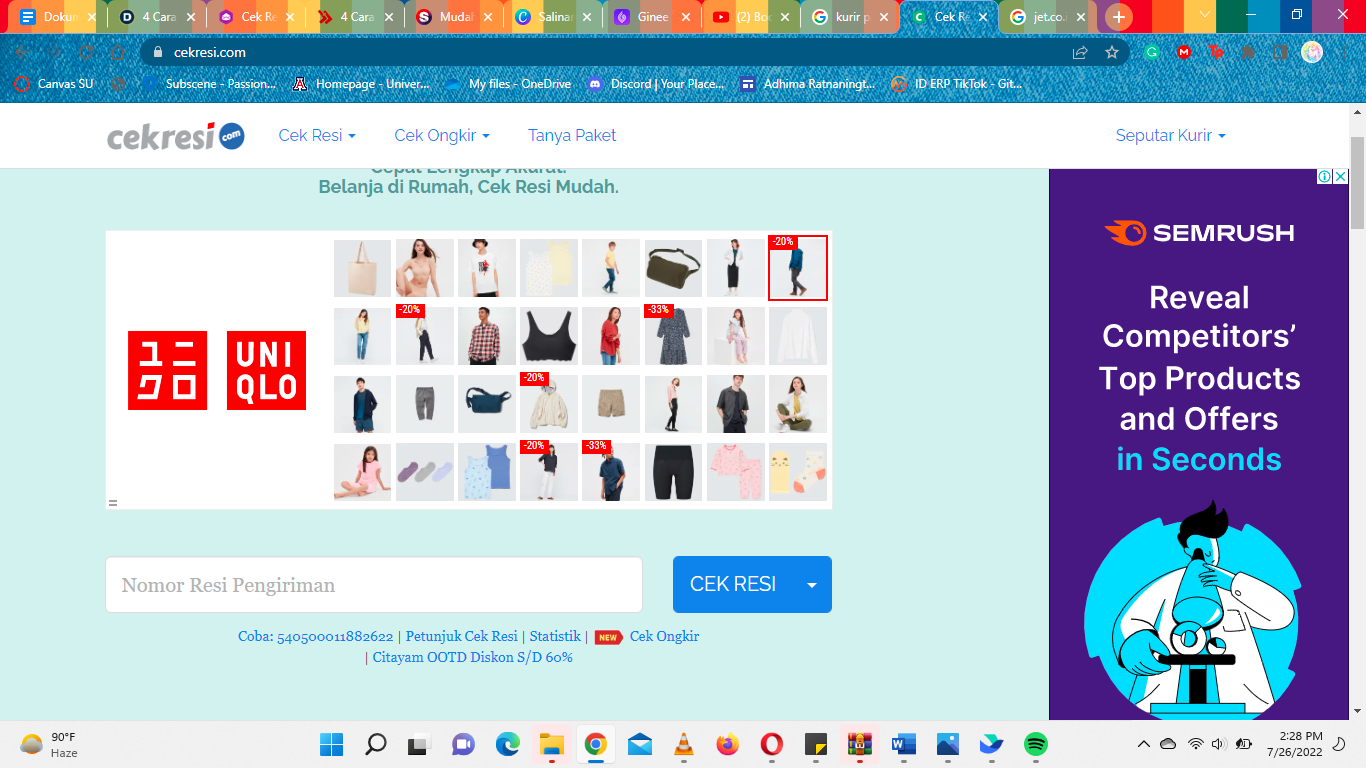Launch Opera from the taskbar

click(x=771, y=744)
